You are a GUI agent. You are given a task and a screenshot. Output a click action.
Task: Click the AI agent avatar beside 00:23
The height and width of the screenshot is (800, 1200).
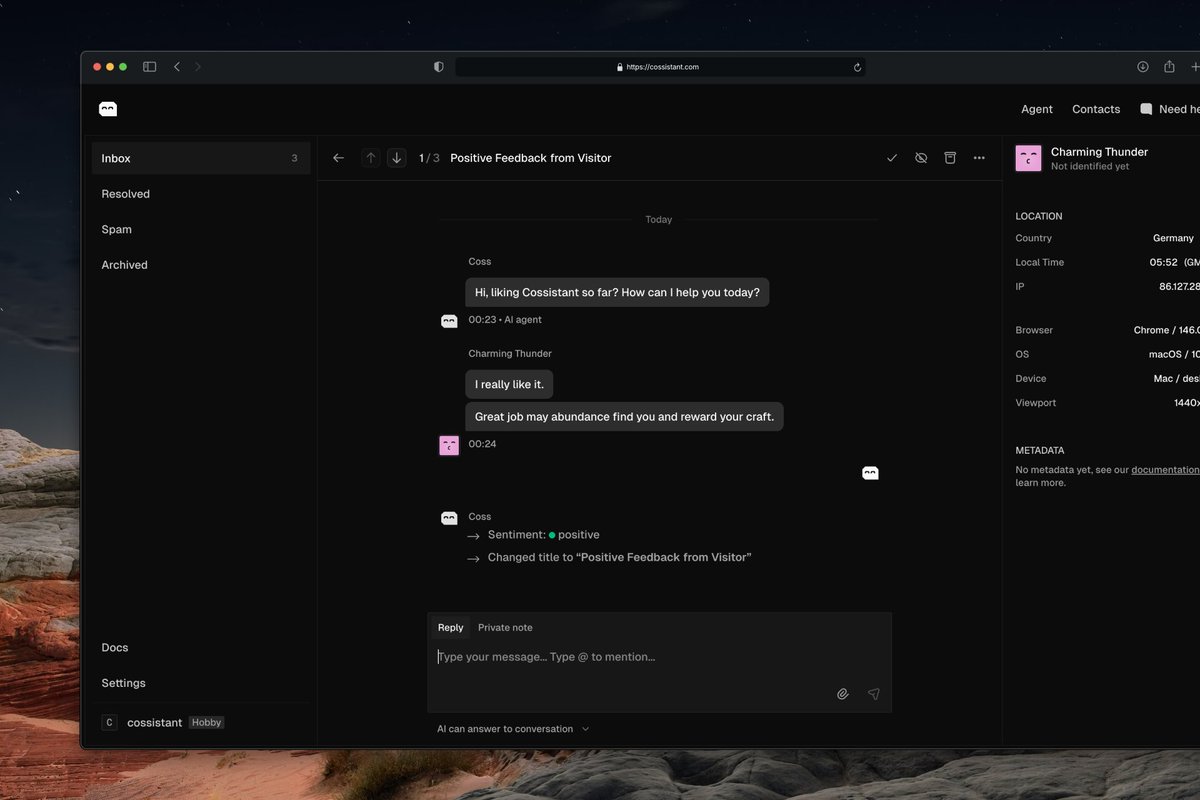click(449, 321)
